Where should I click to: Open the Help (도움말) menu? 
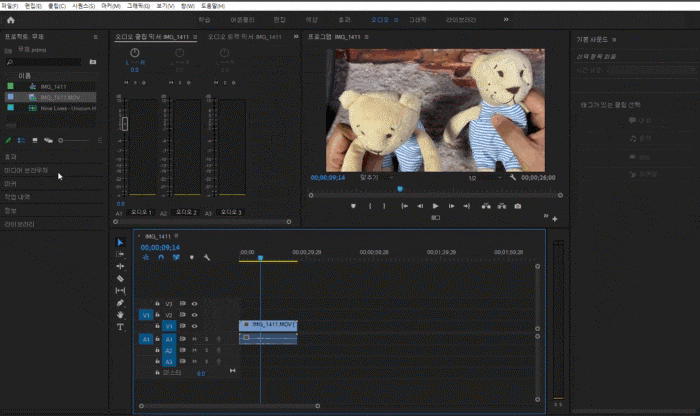point(213,6)
